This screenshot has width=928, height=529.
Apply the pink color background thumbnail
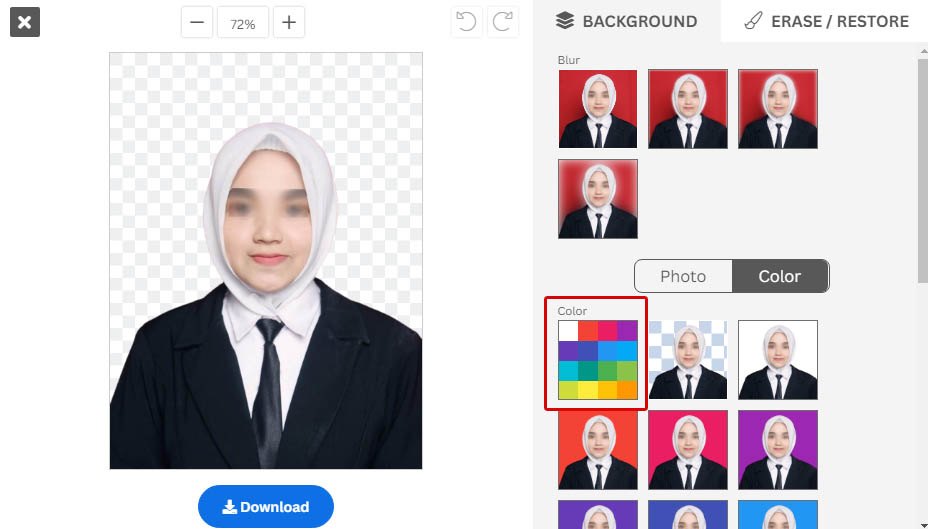[688, 450]
